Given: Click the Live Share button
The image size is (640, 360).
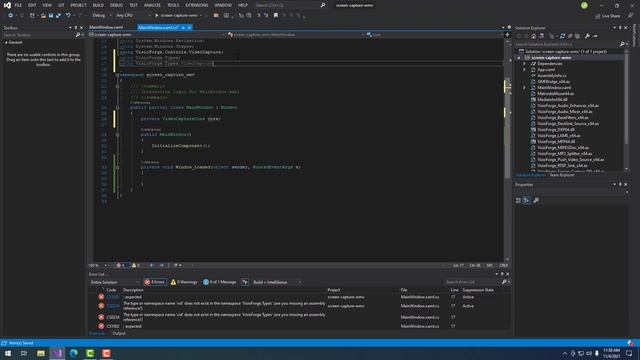Looking at the screenshot, I should tap(607, 16).
